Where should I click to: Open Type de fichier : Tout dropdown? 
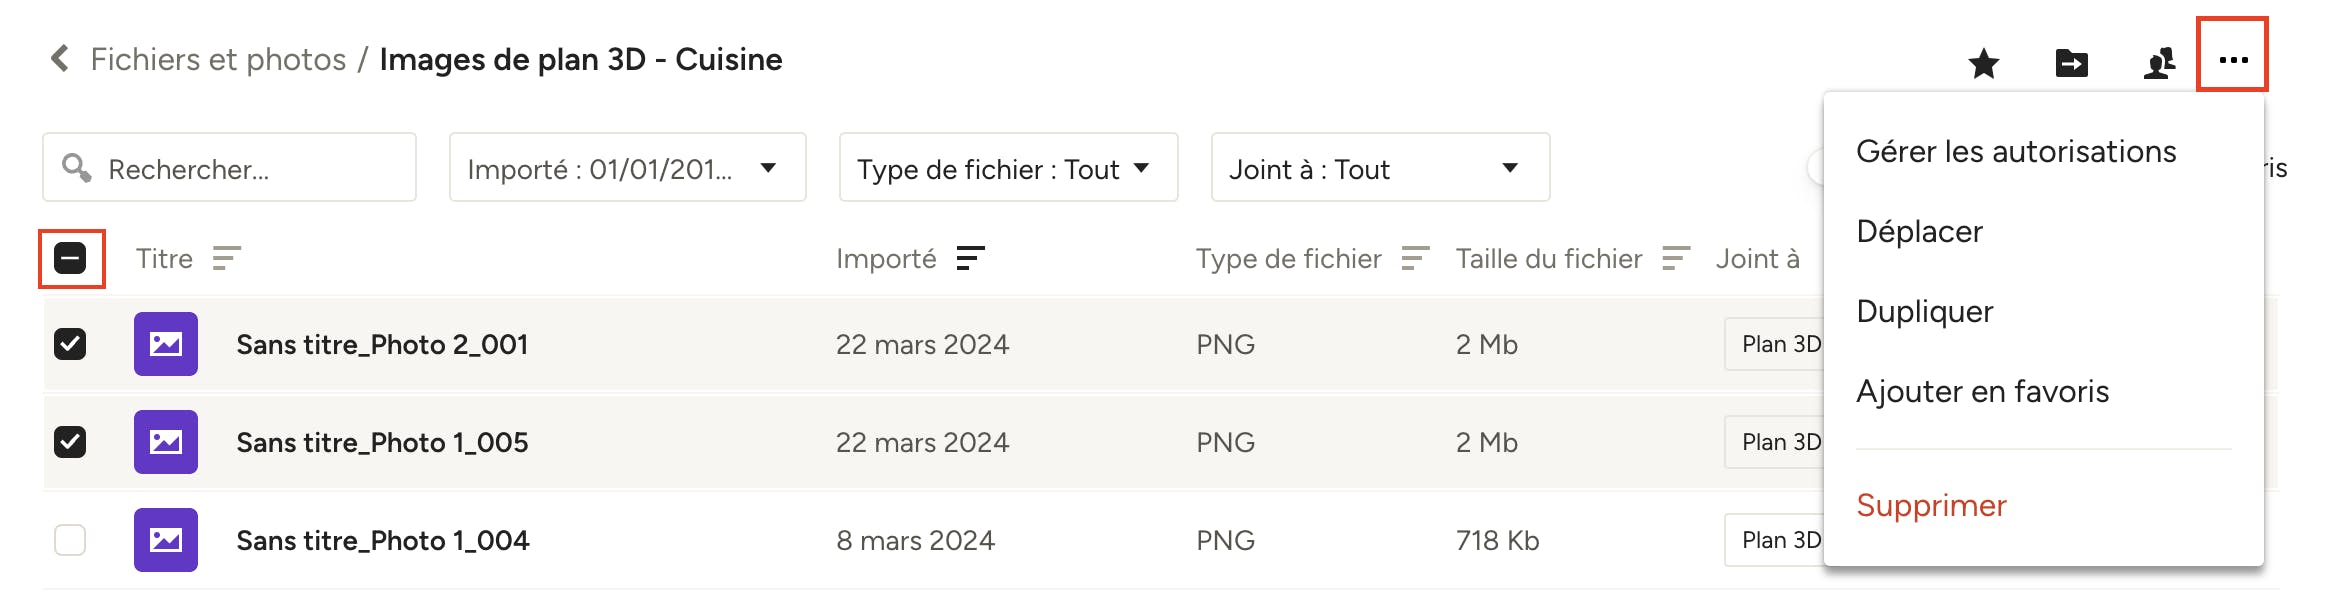tap(1009, 168)
